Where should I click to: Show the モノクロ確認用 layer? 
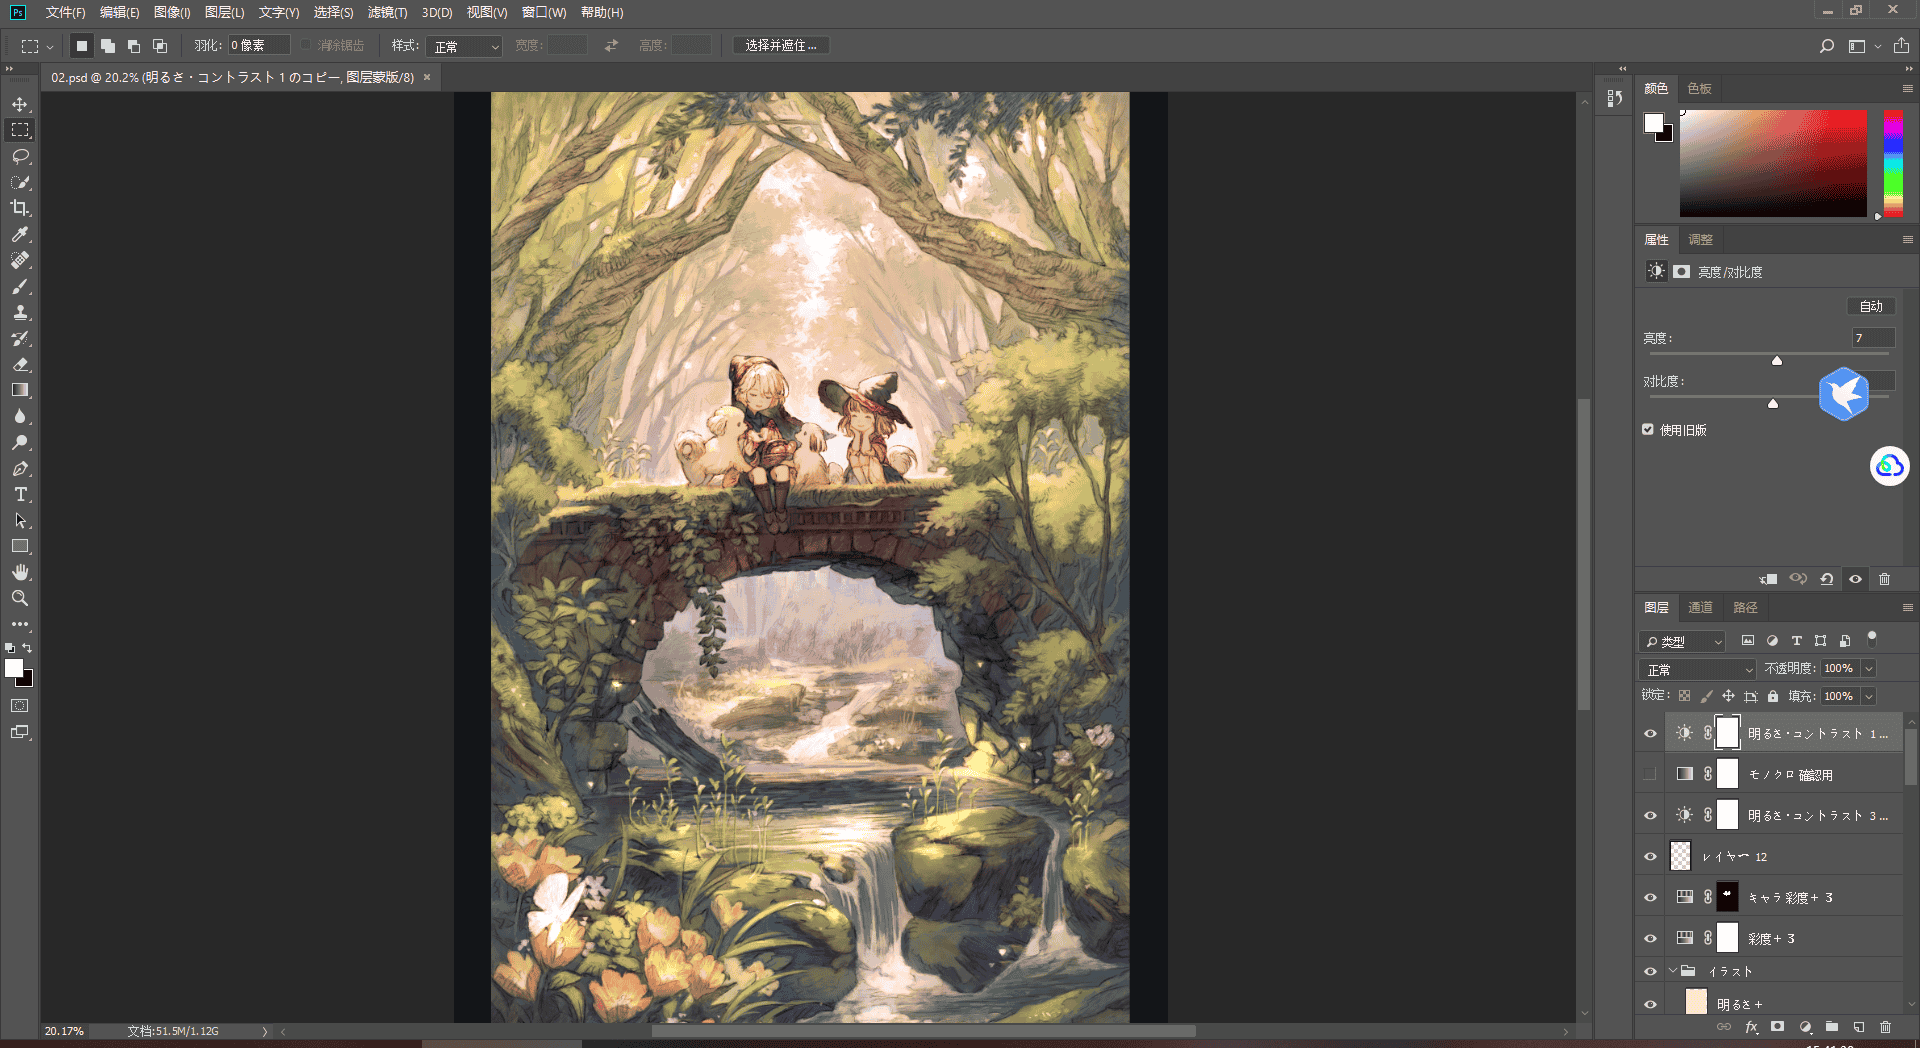(x=1650, y=774)
